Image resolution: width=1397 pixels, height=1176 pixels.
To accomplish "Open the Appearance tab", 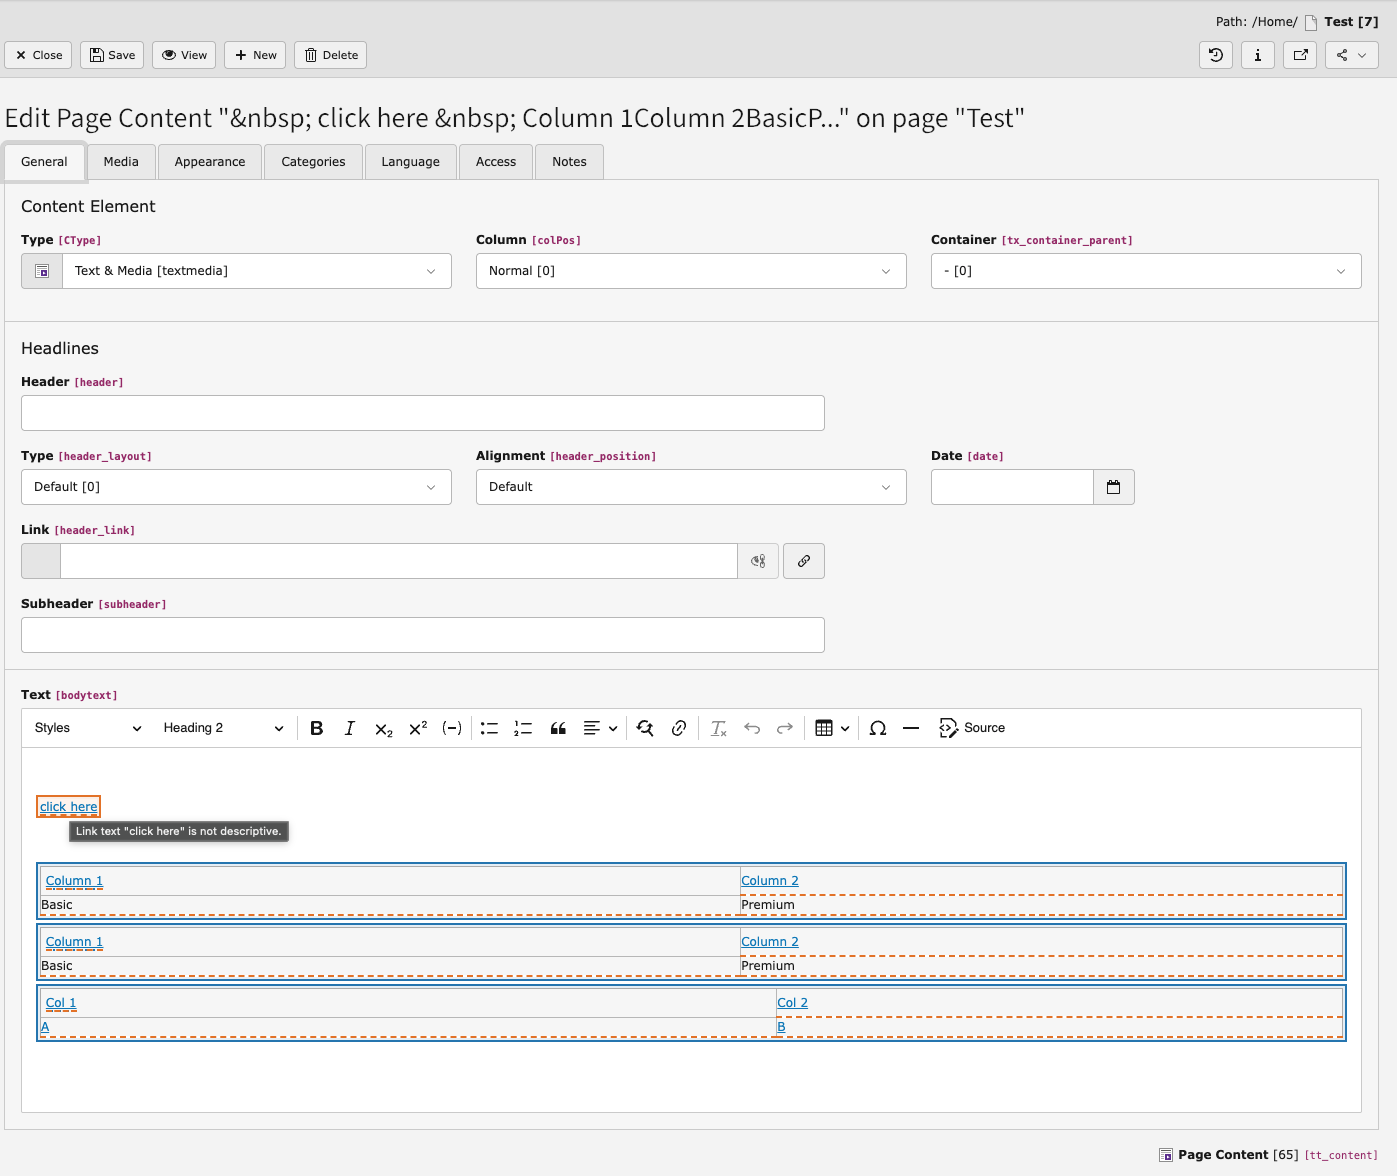I will [x=210, y=162].
